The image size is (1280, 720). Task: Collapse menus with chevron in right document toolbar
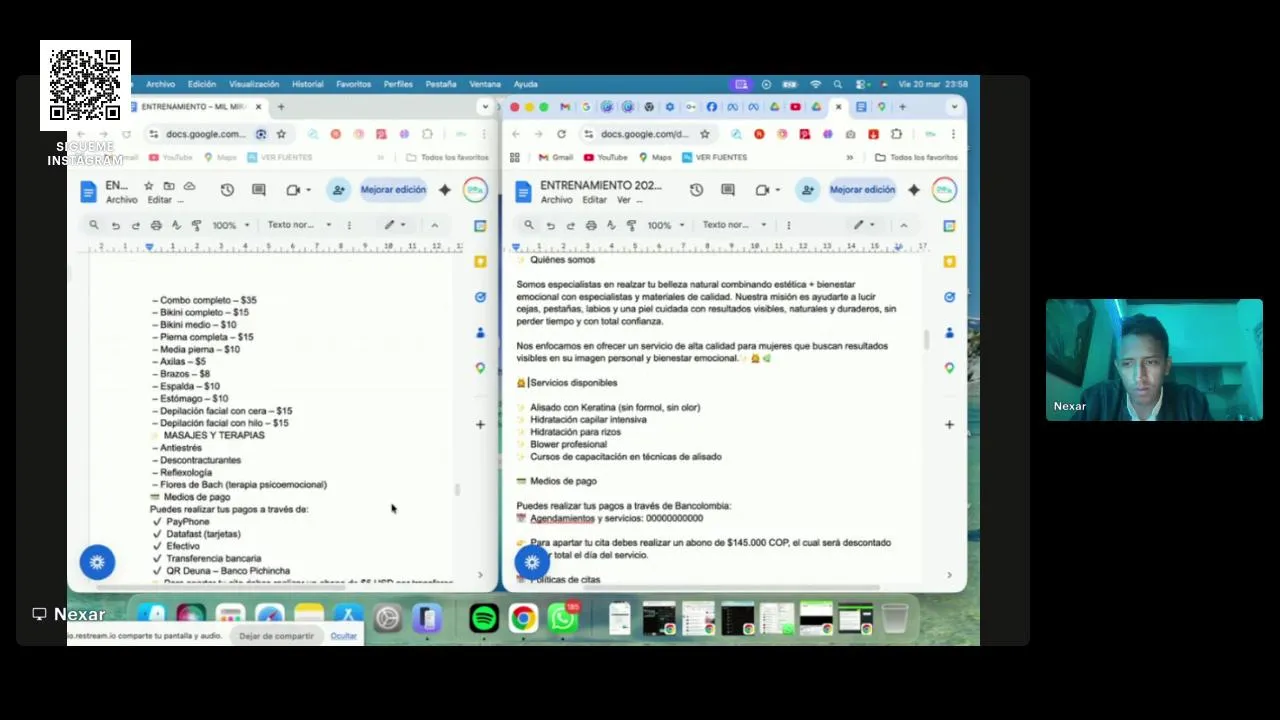904,225
